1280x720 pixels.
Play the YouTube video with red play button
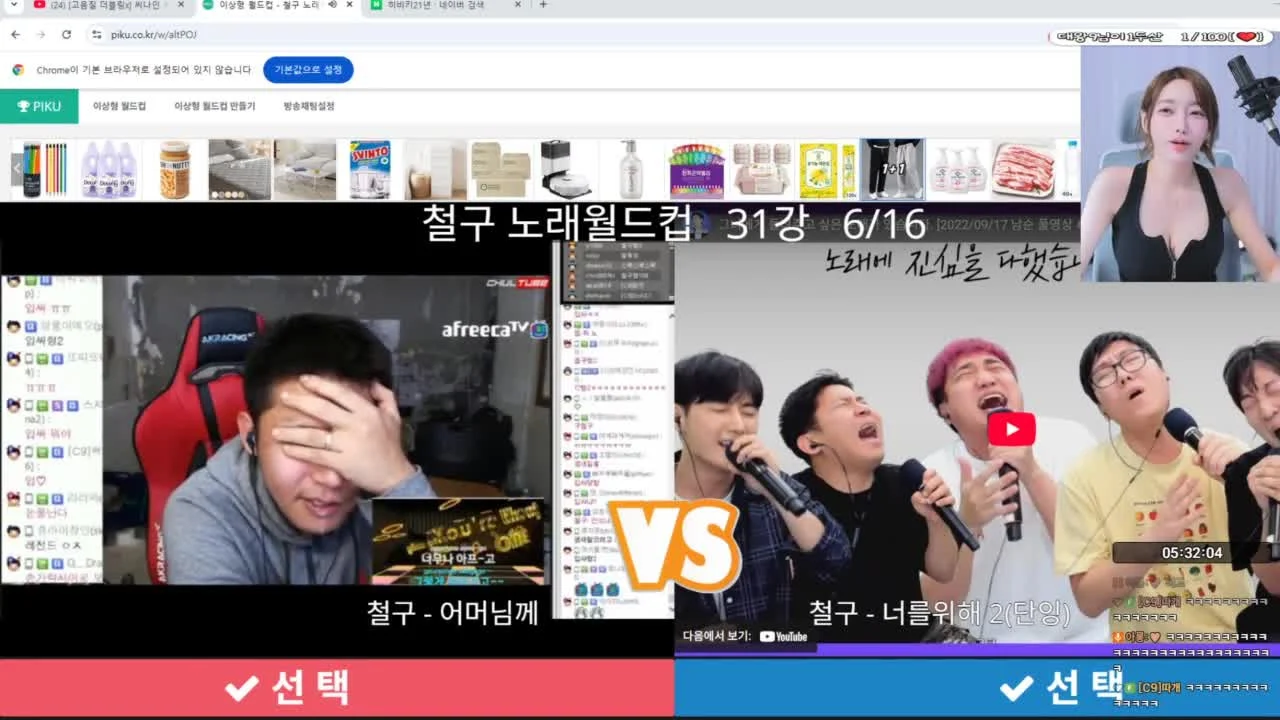(1011, 429)
